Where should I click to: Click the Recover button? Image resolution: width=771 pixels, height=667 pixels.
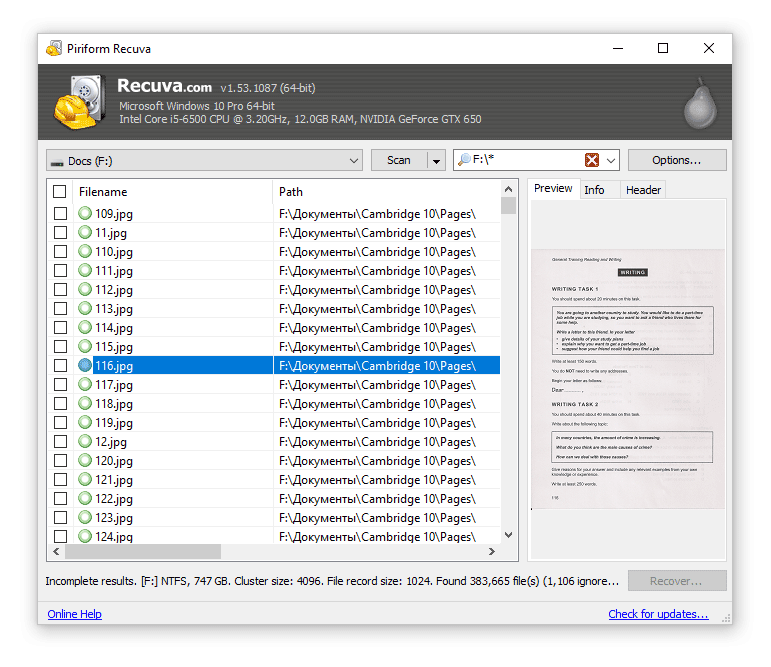click(x=677, y=581)
